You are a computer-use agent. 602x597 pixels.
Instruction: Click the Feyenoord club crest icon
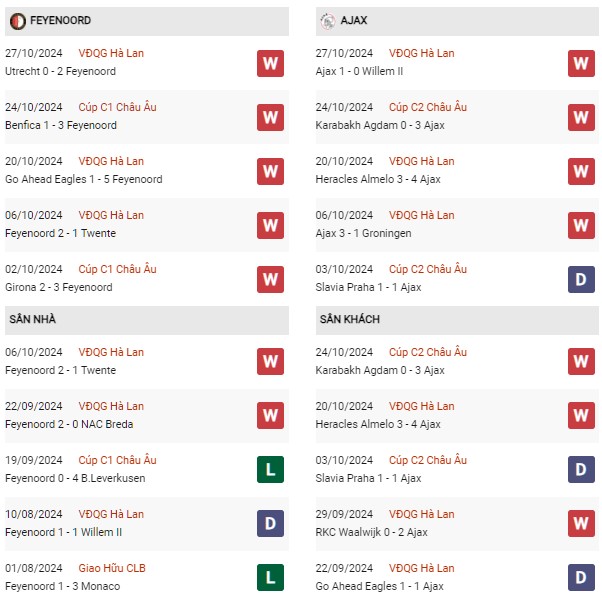pyautogui.click(x=18, y=21)
